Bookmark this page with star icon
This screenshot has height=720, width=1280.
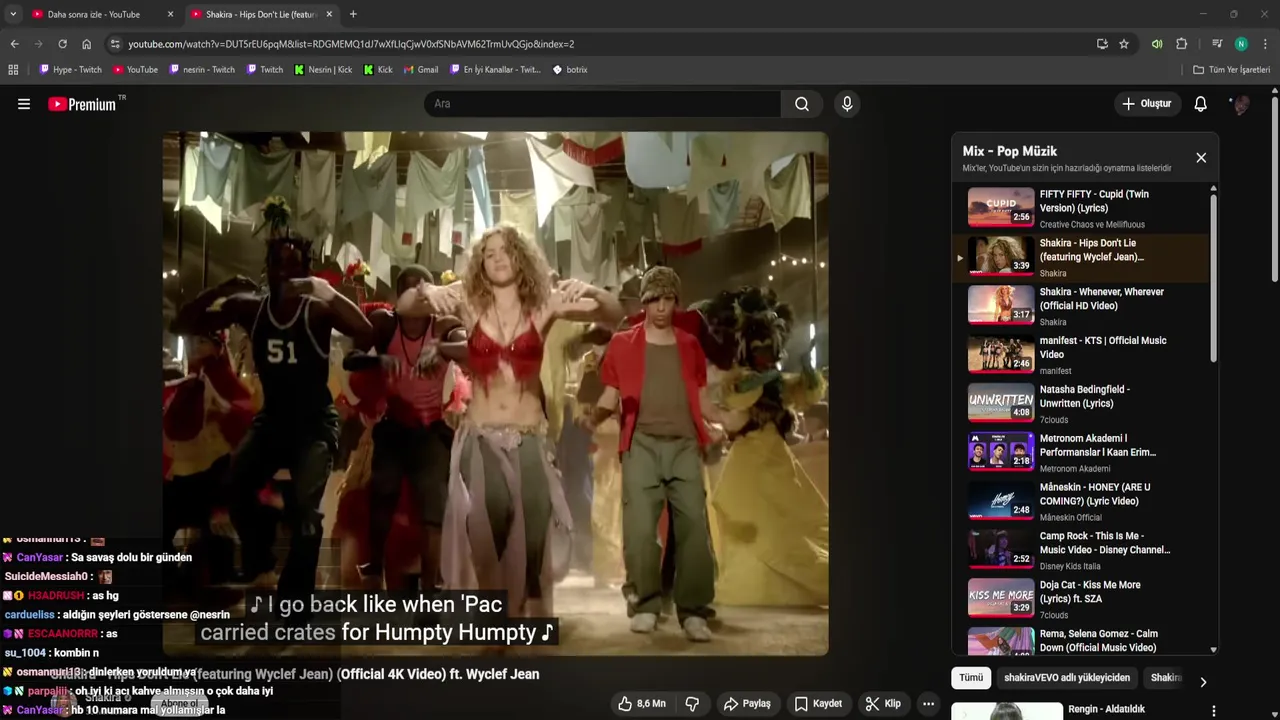point(1124,44)
